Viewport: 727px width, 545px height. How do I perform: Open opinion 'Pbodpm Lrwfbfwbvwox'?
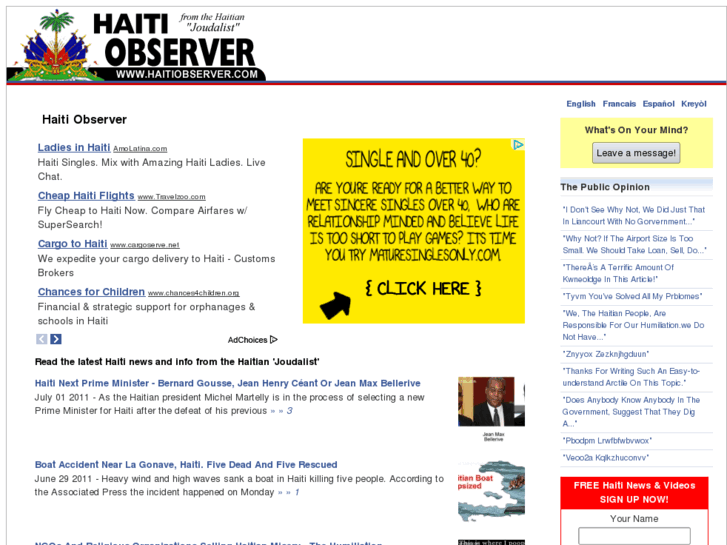[607, 441]
